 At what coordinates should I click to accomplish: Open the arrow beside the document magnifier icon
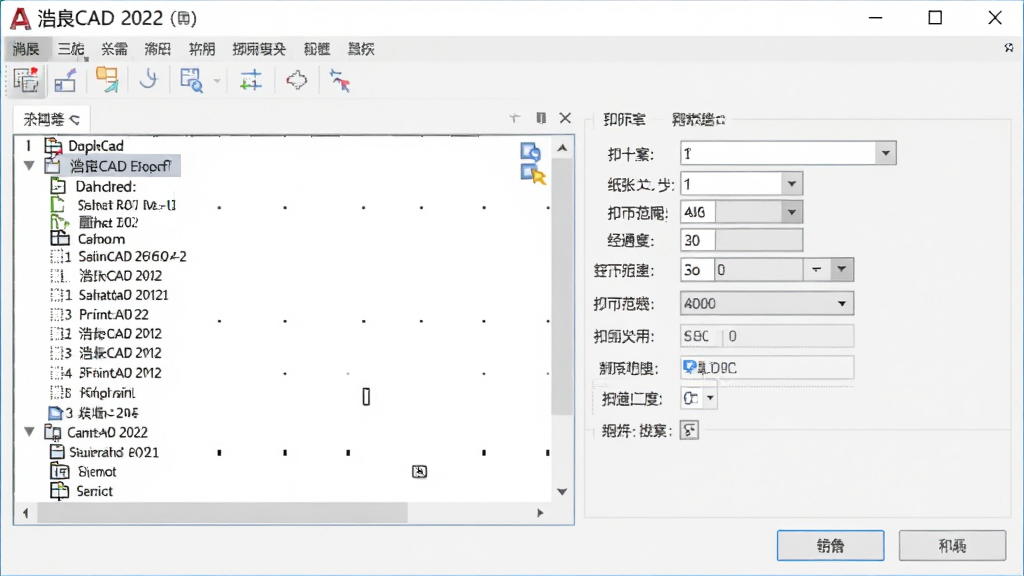[217, 81]
